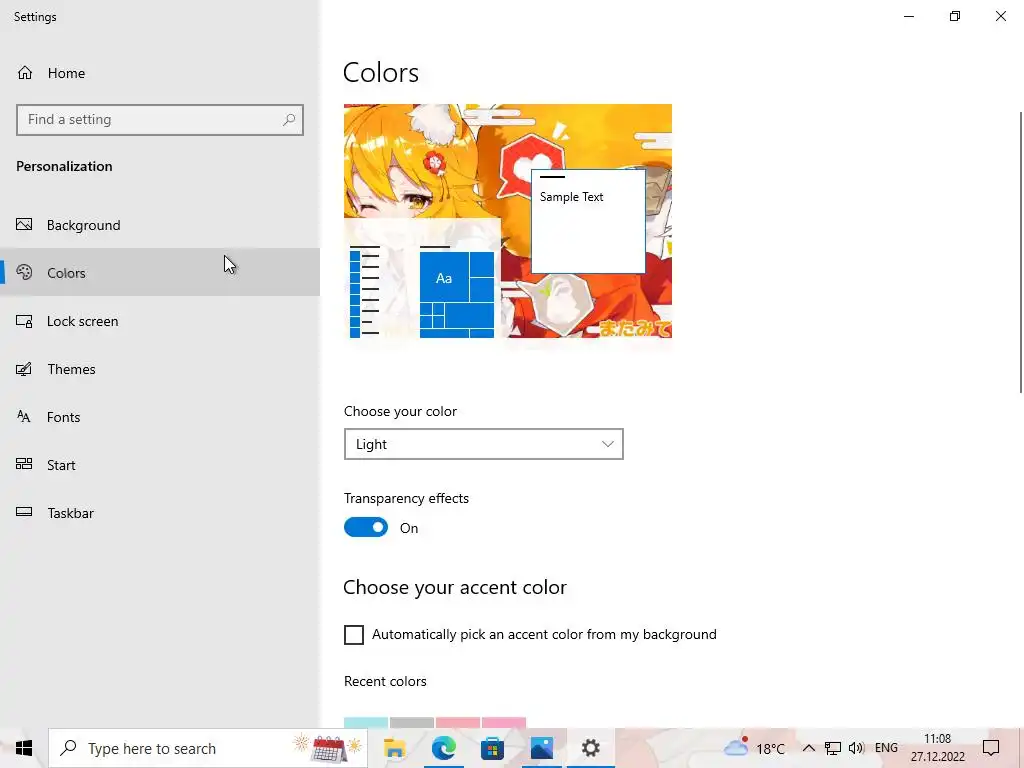Open the weather widget showing 18°C
This screenshot has width=1024, height=768.
coord(754,748)
